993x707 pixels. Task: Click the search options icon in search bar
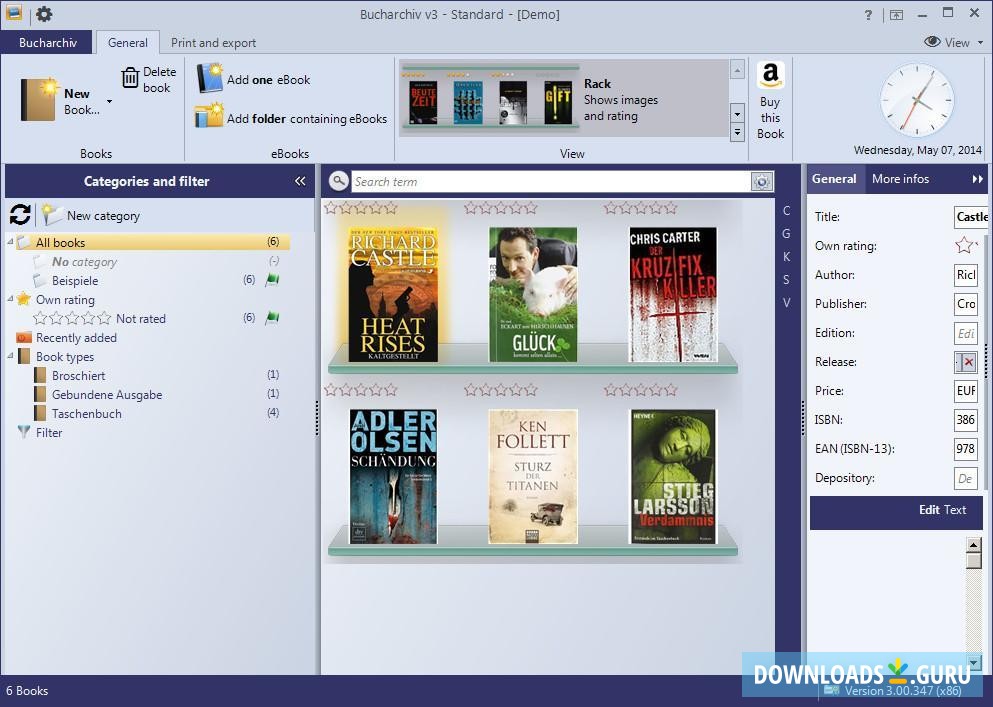pyautogui.click(x=762, y=181)
